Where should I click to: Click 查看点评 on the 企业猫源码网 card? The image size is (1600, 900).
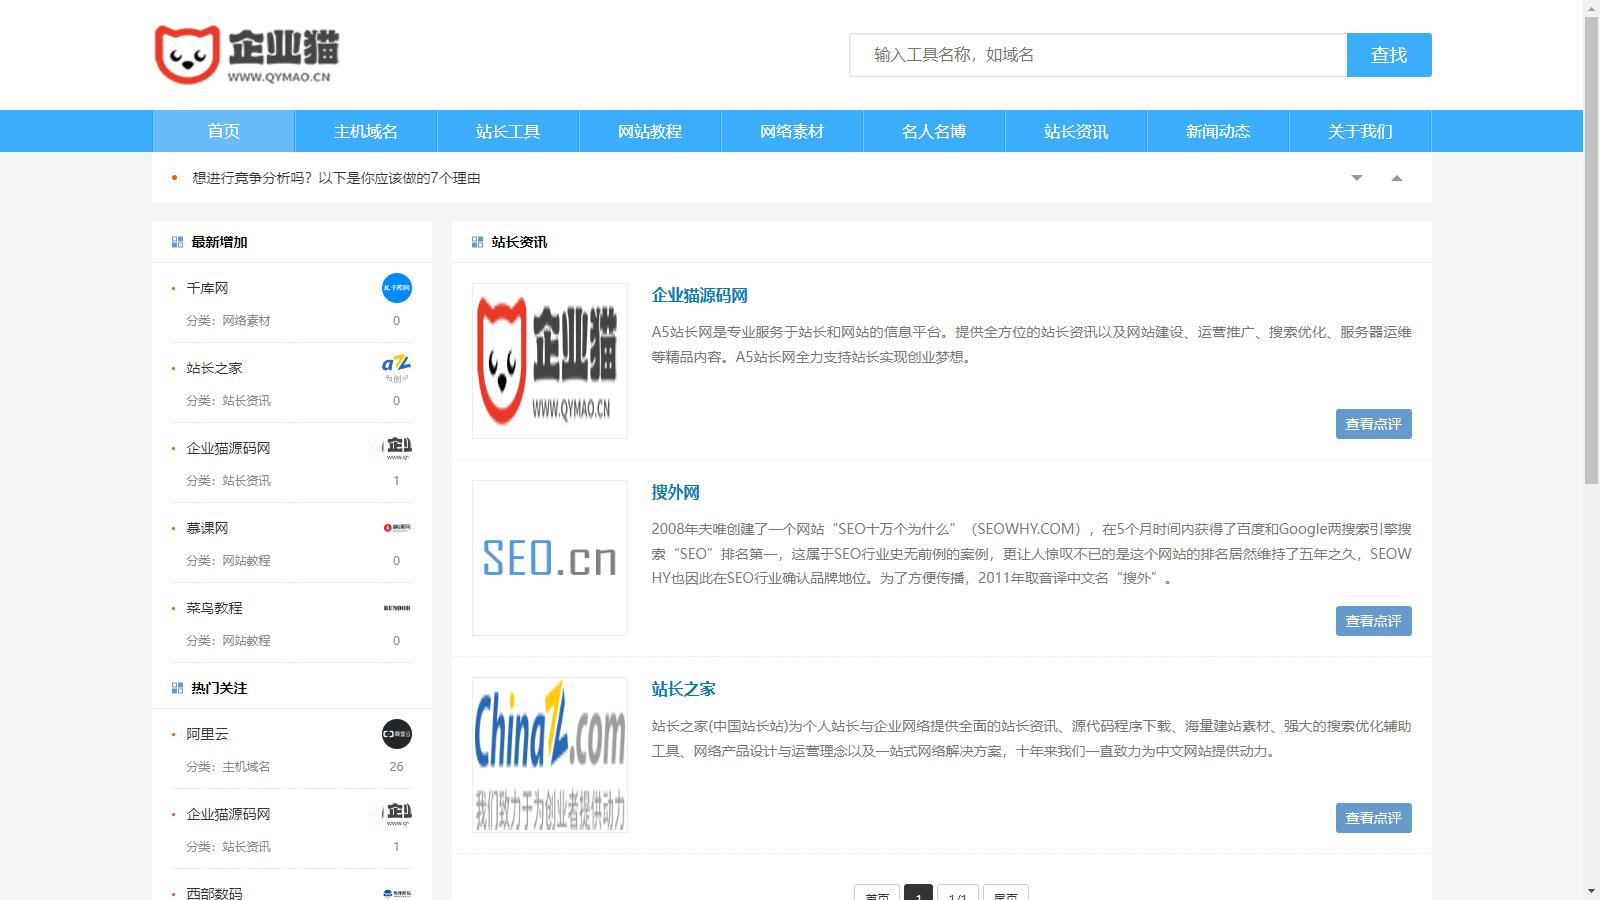click(1374, 424)
